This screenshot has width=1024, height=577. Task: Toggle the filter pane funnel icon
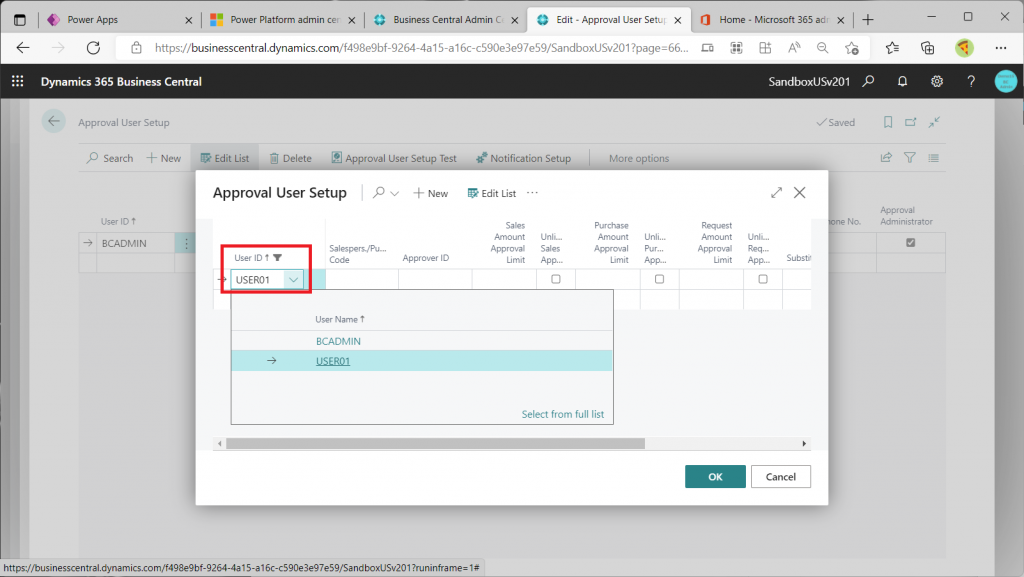coord(909,157)
